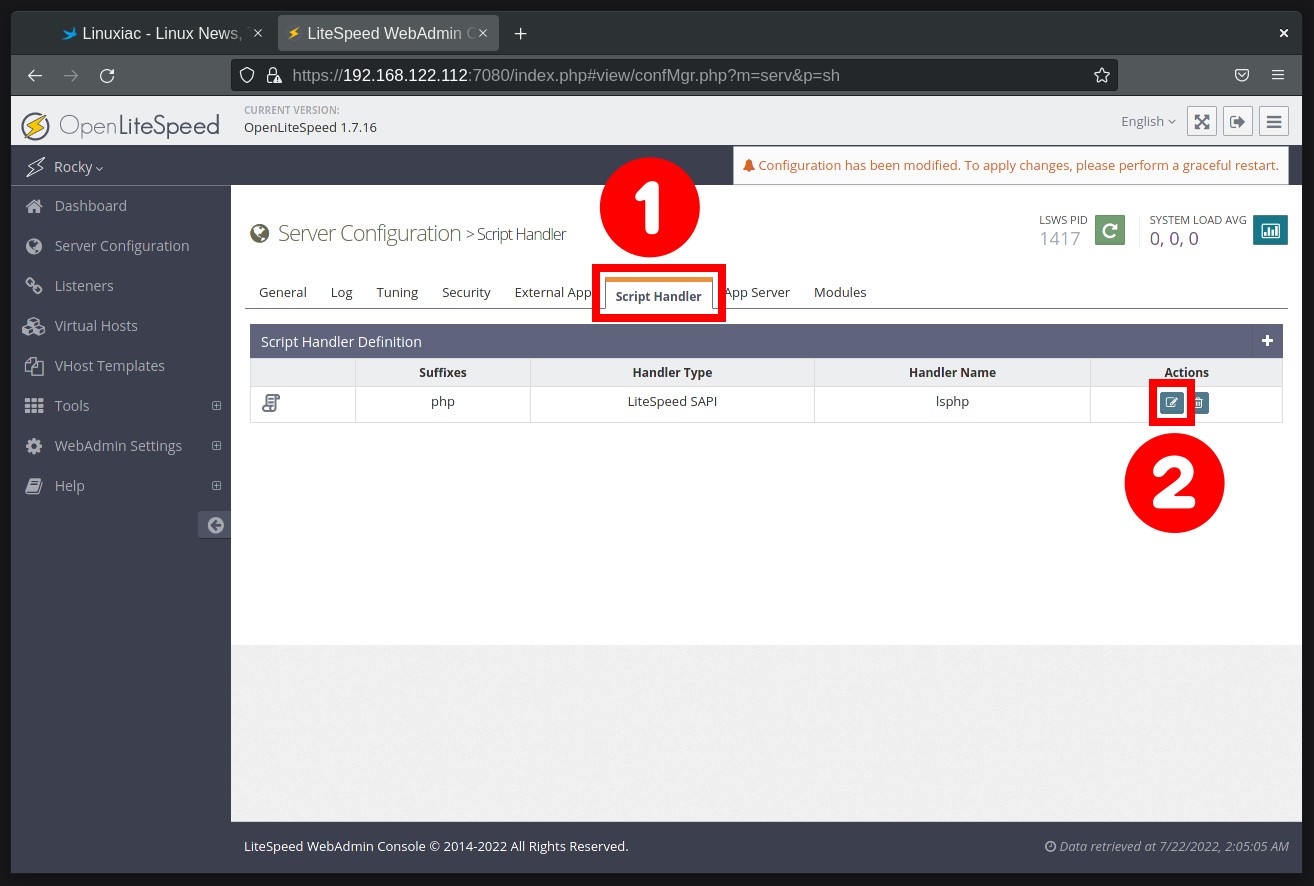Viewport: 1314px width, 886px height.
Task: Expand the Help sidebar menu
Action: click(x=216, y=486)
